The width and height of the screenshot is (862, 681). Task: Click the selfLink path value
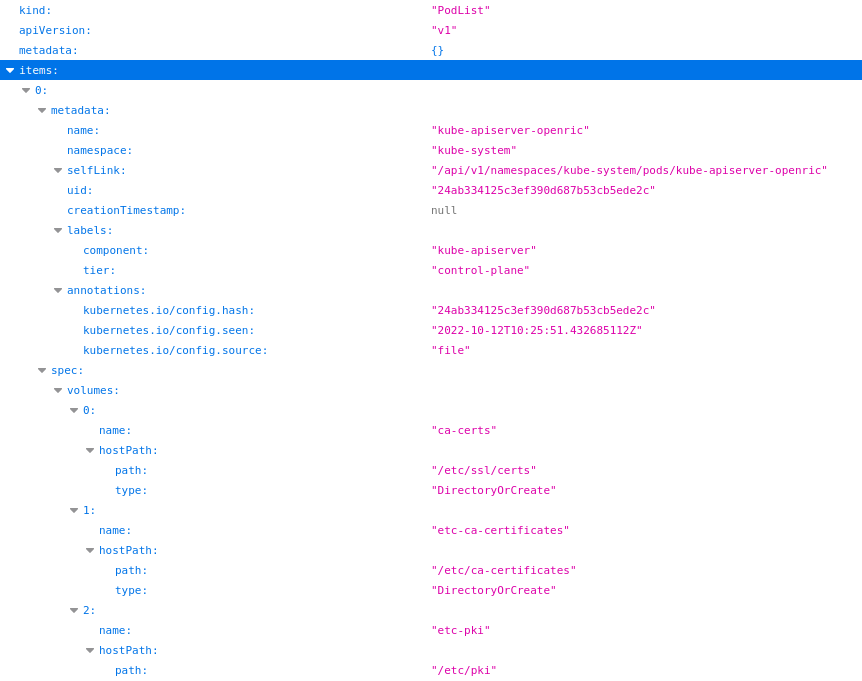629,170
